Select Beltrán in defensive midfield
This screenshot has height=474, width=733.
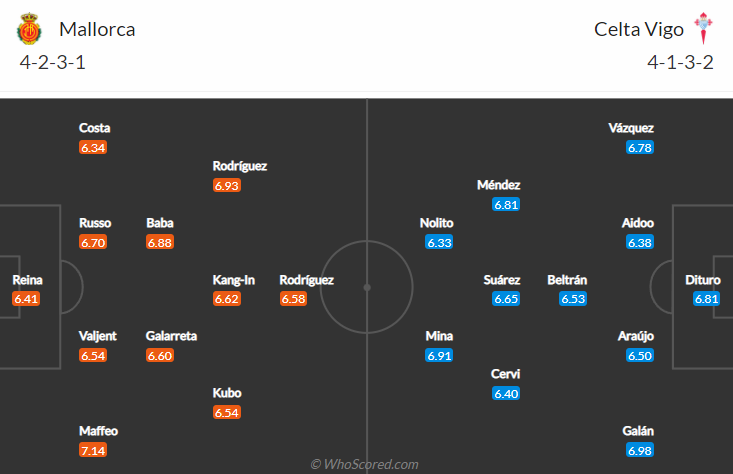[567, 281]
